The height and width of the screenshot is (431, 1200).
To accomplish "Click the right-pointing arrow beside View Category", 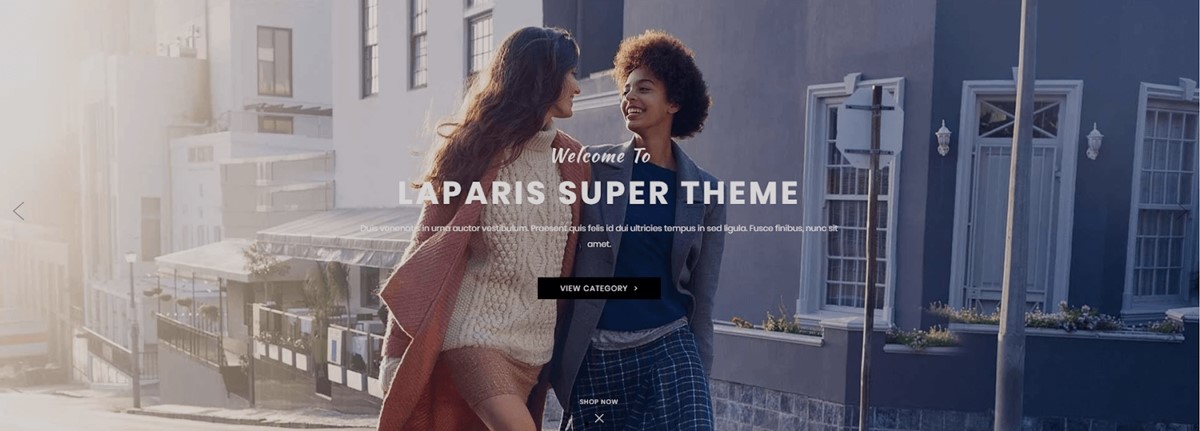I will (635, 288).
